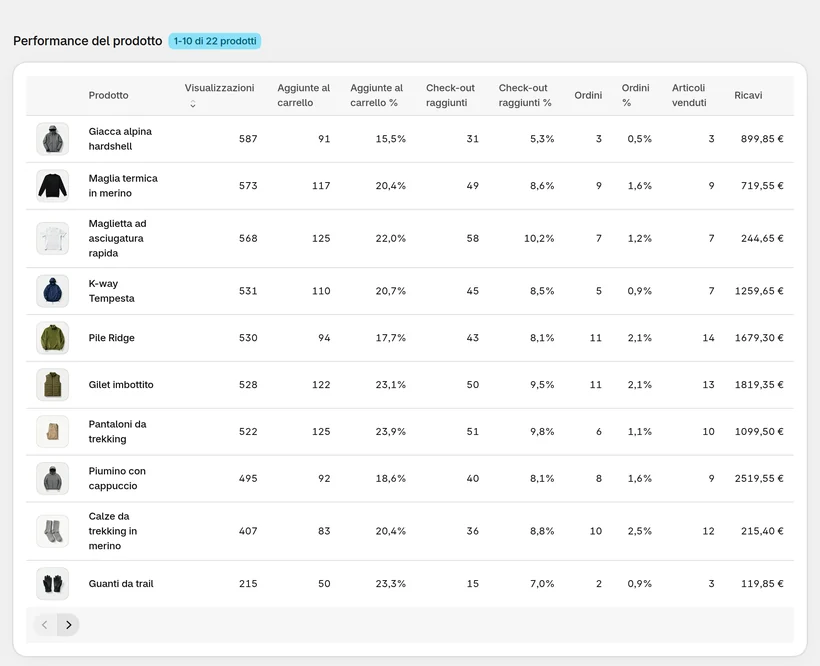Select the K-way Tempesta jacket thumbnail

52,291
